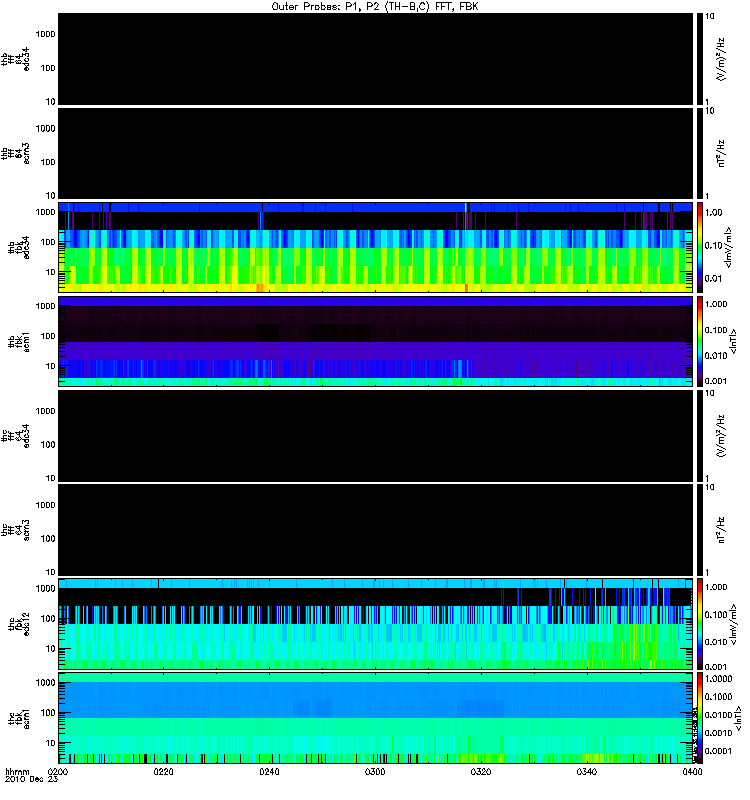The image size is (750, 800).
Task: Select the thc fff edc34 black spectrogram panel
Action: pos(376,436)
